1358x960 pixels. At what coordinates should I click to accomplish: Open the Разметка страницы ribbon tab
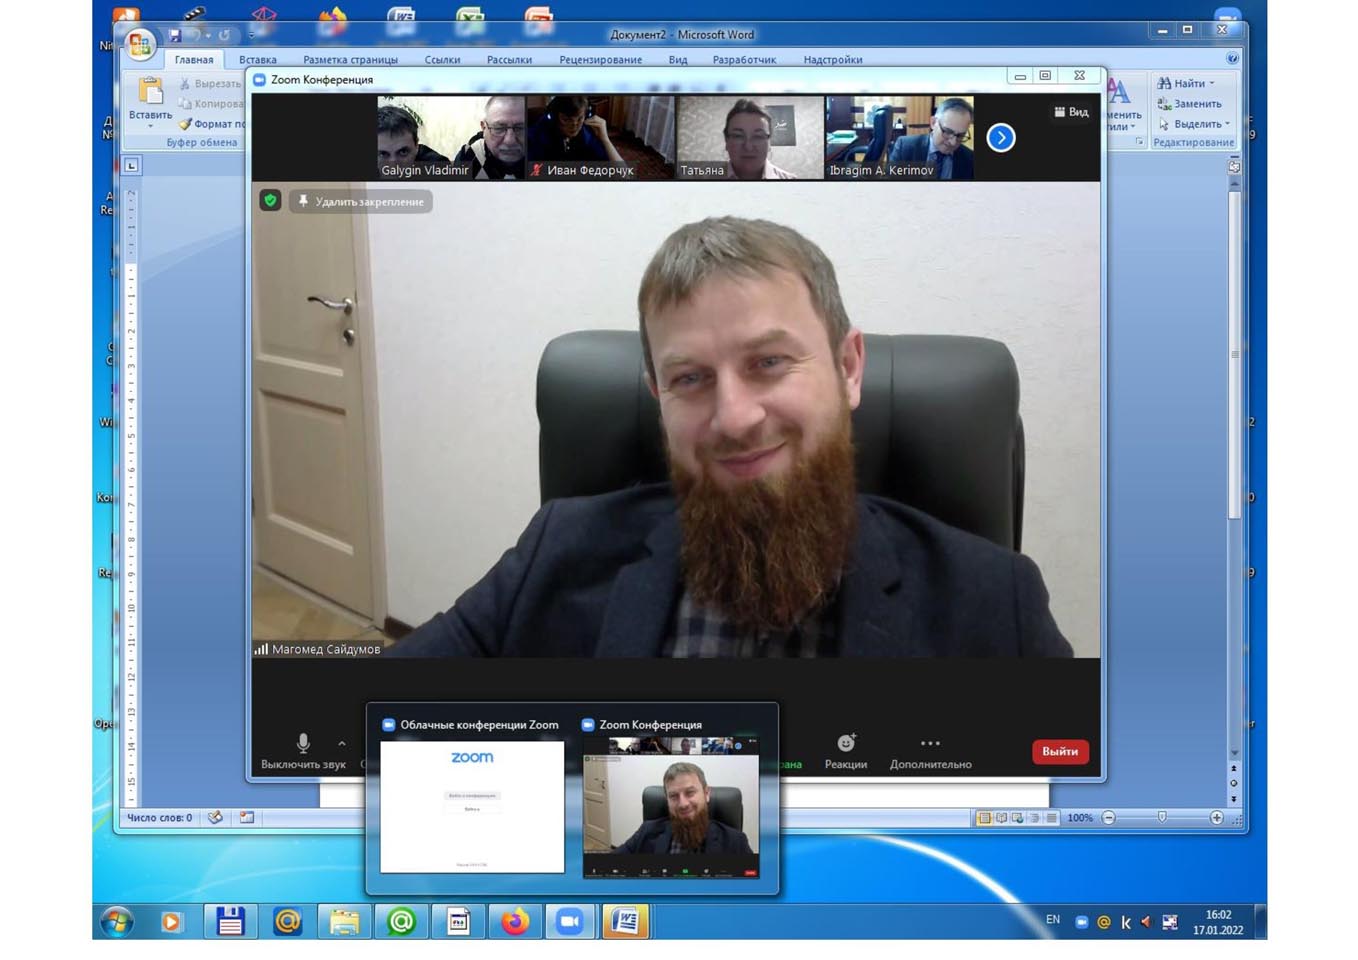(x=350, y=60)
